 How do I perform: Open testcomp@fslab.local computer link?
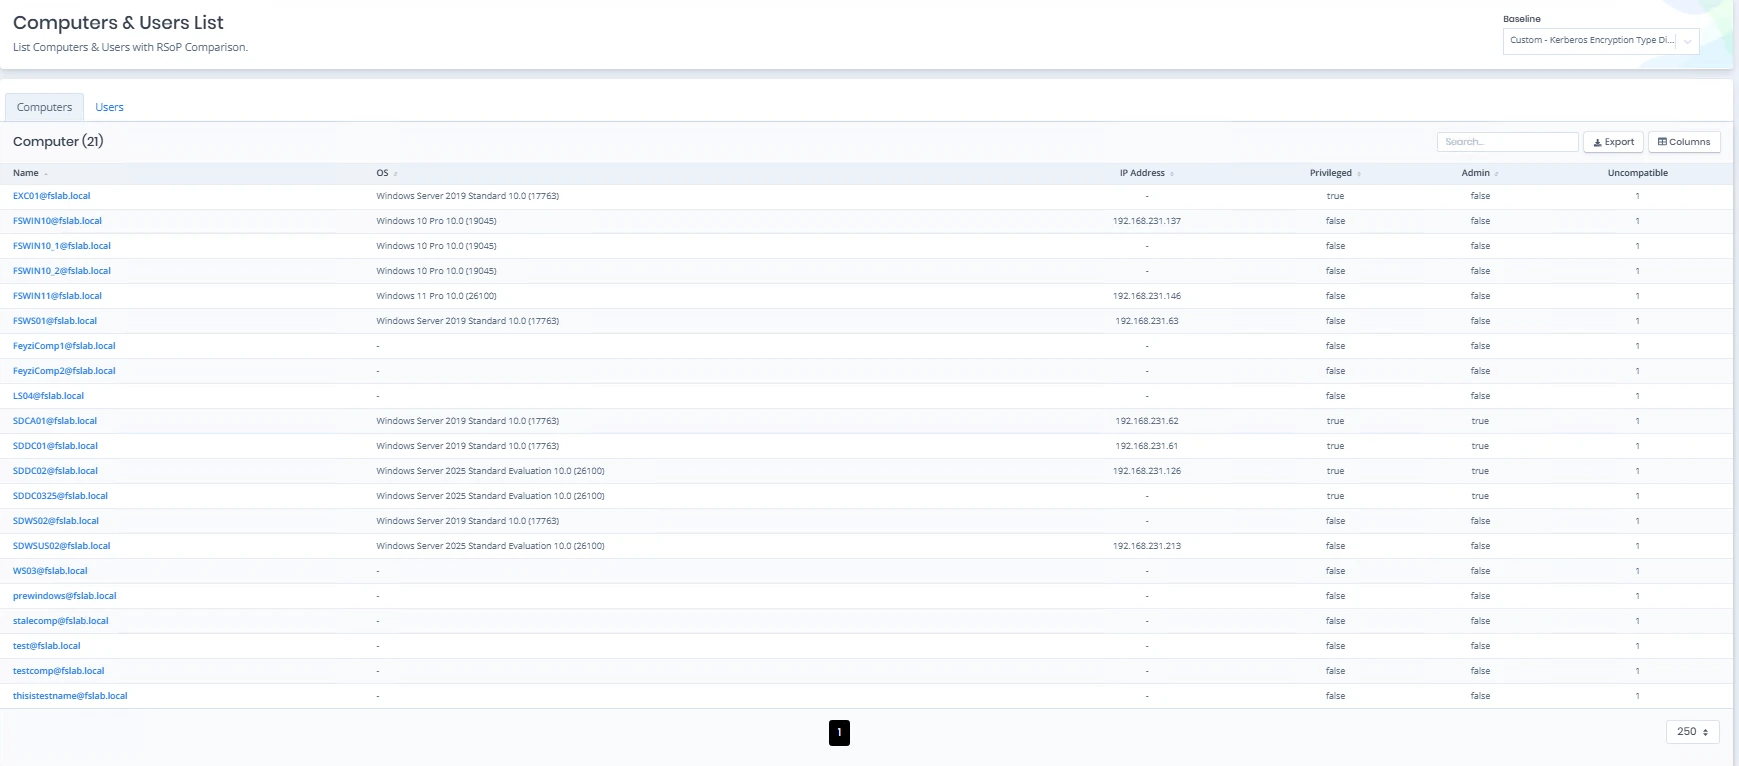tap(58, 671)
